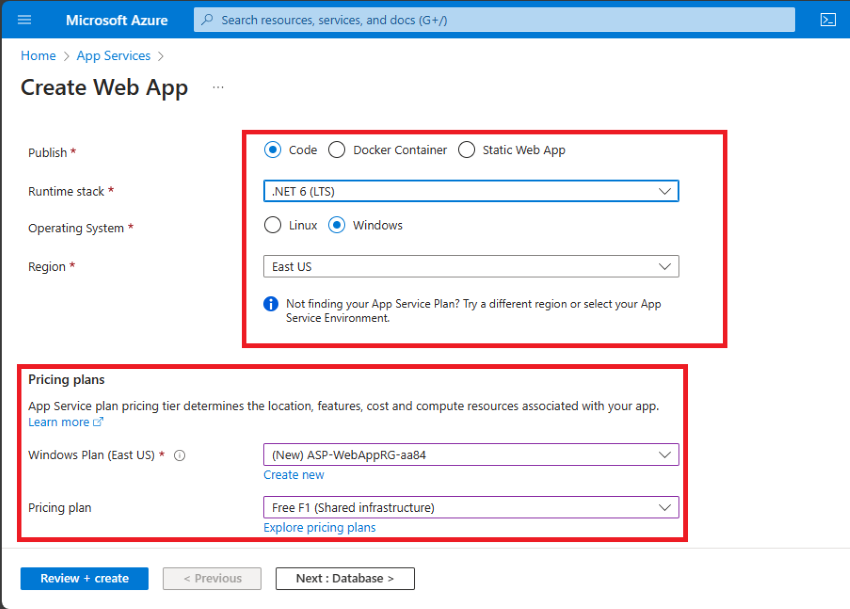Launch Azure Cloud Shell
850x609 pixels.
click(x=827, y=19)
